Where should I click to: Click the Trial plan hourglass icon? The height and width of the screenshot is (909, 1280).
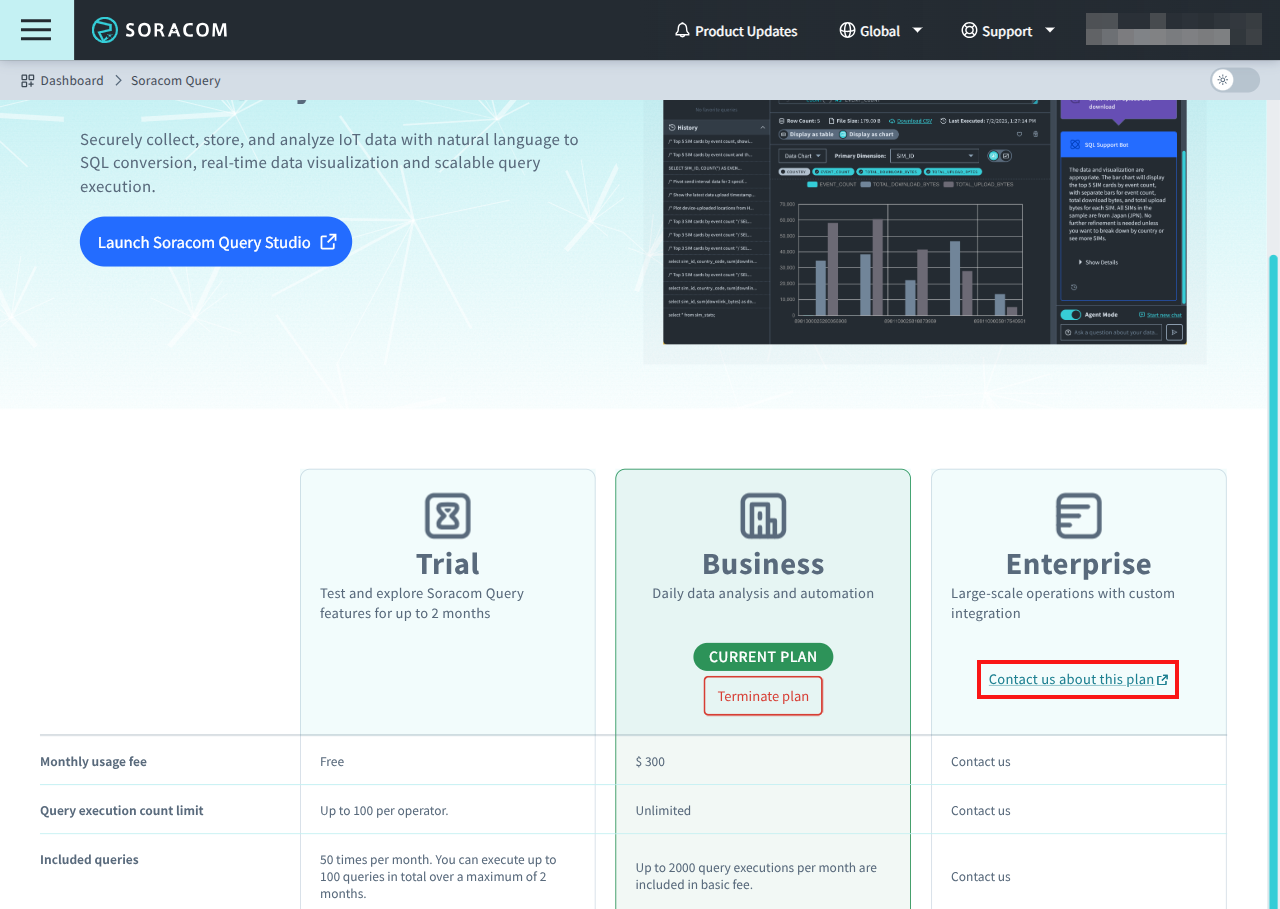[448, 516]
